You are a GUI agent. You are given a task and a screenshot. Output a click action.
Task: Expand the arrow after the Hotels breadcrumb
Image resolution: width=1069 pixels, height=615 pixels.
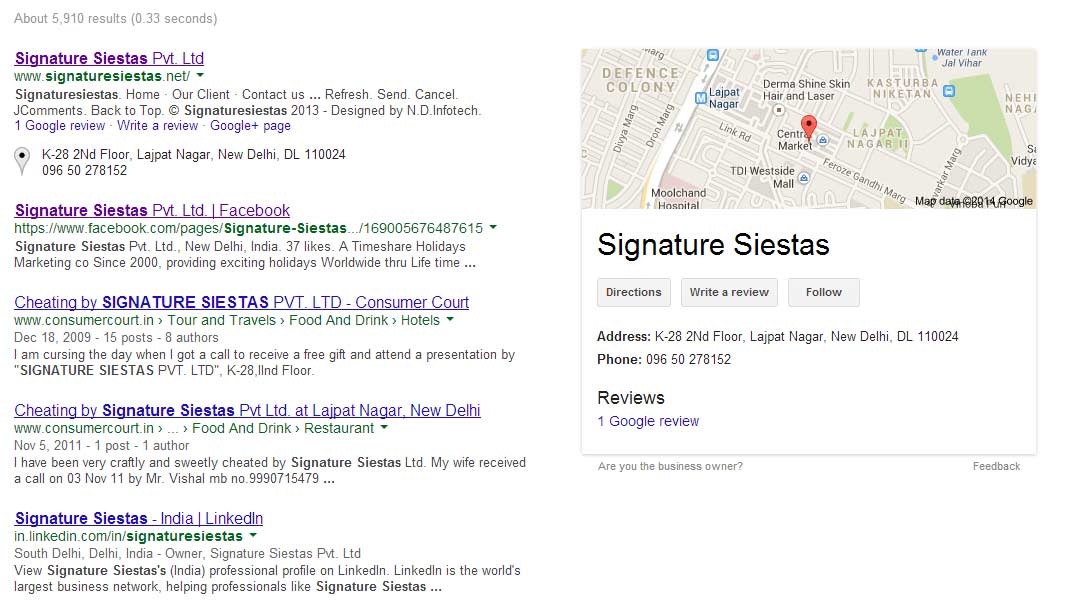[x=450, y=320]
